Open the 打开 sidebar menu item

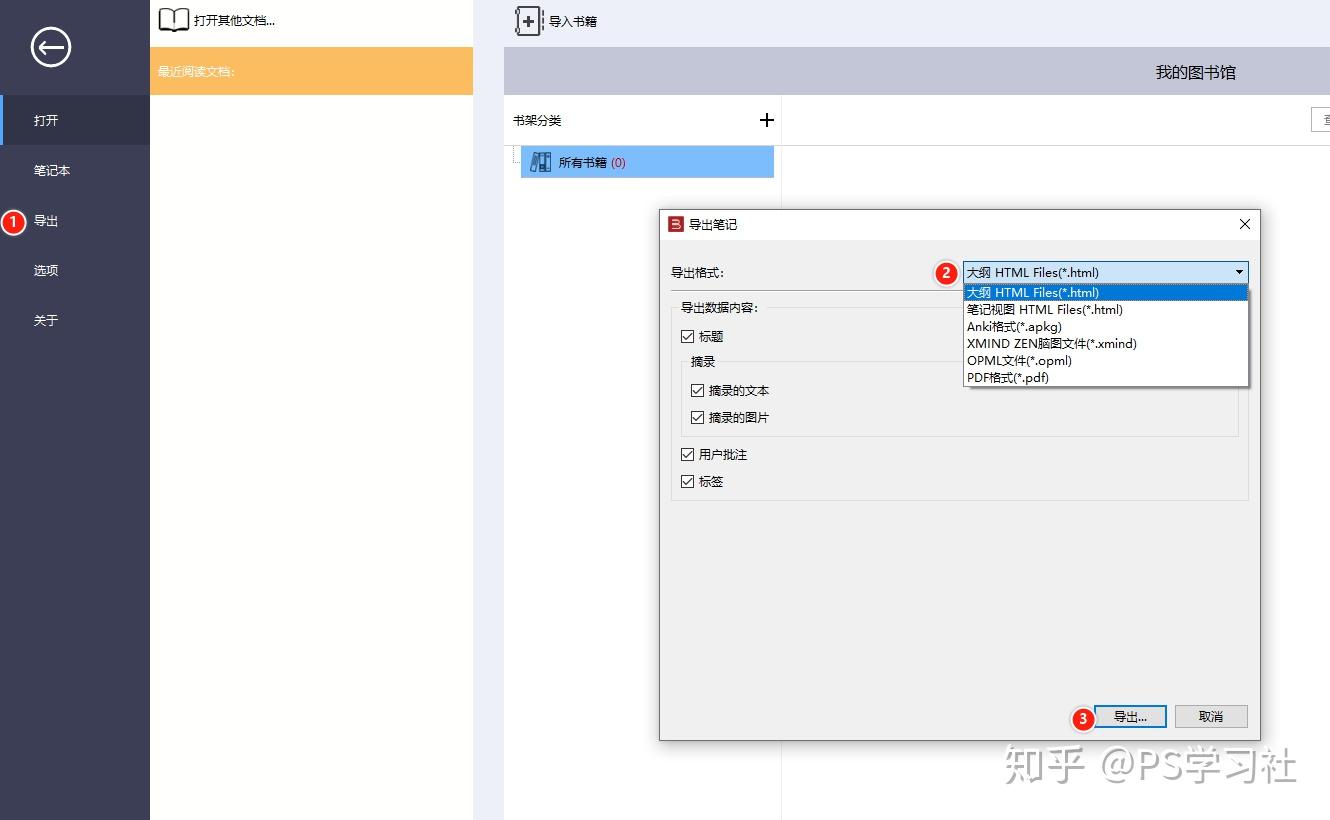75,120
